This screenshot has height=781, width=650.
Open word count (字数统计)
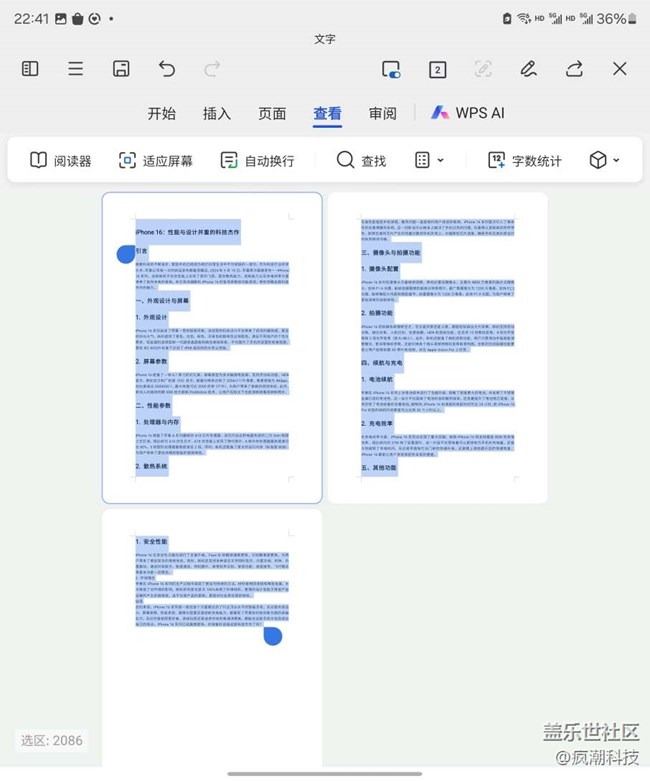point(525,161)
